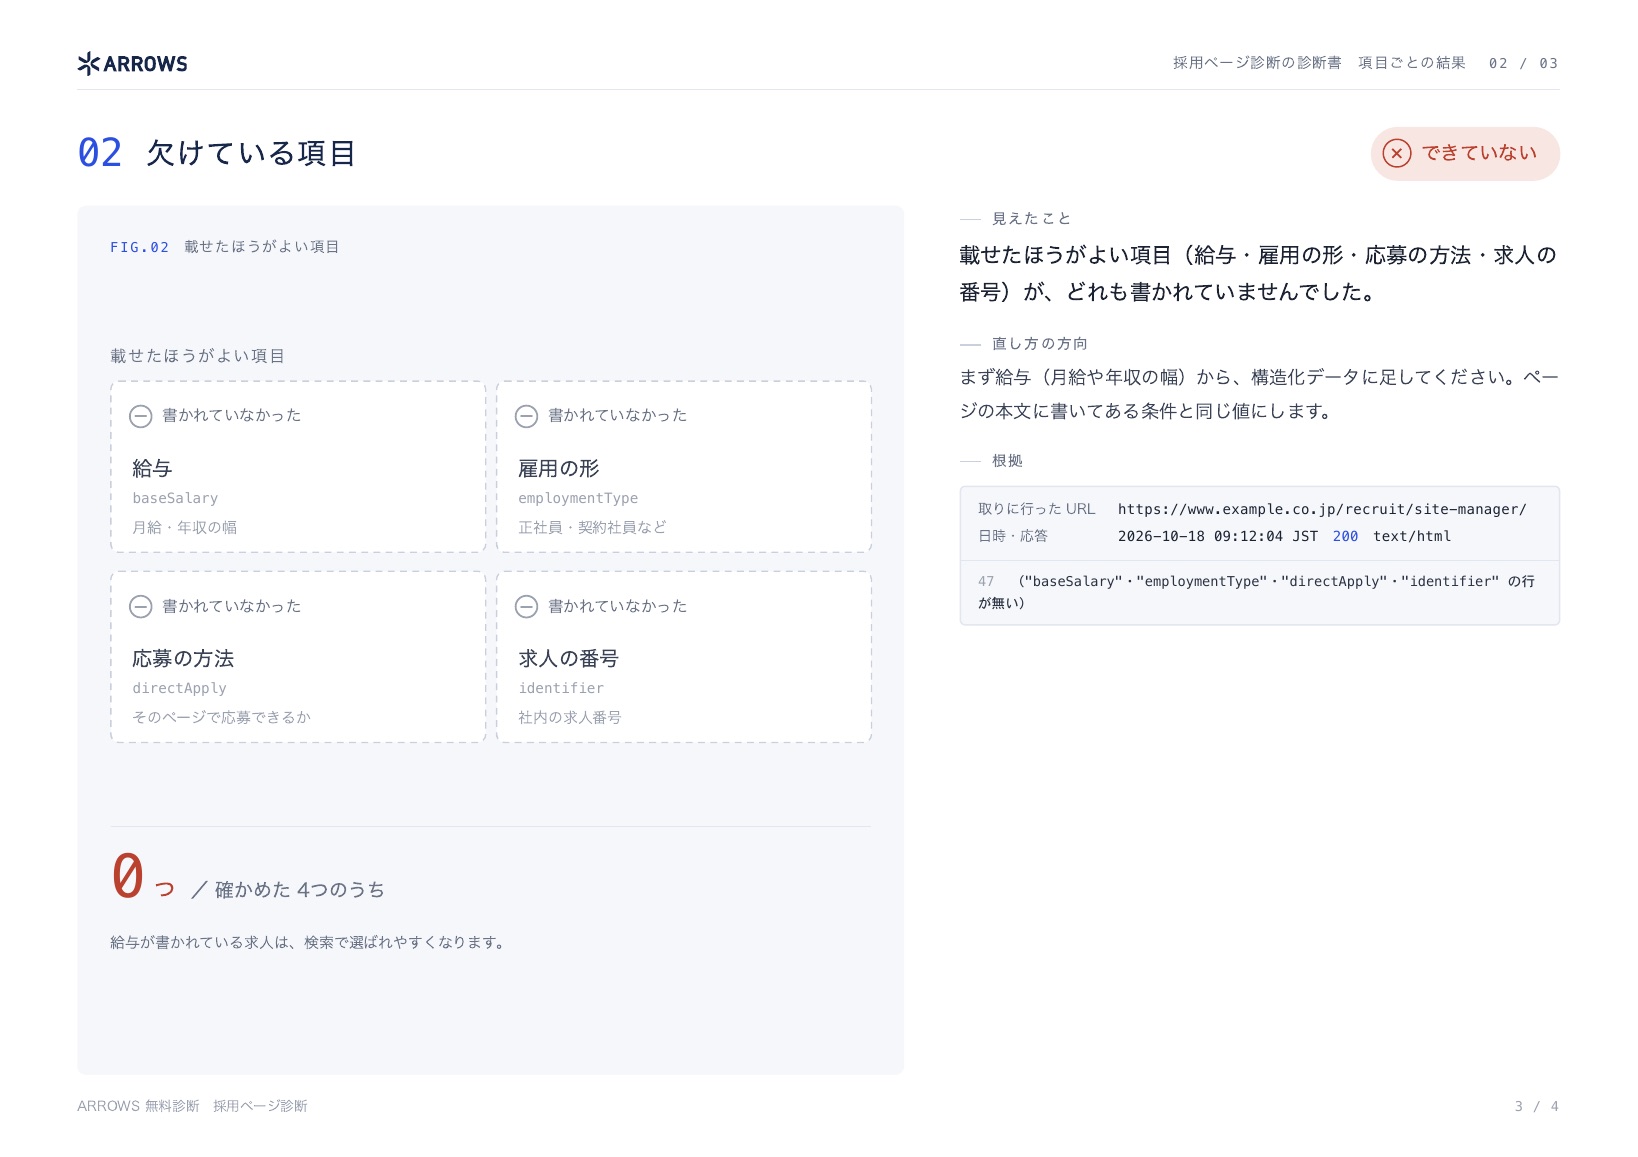
Task: Click line number 47 in the evidence box
Action: tap(986, 581)
